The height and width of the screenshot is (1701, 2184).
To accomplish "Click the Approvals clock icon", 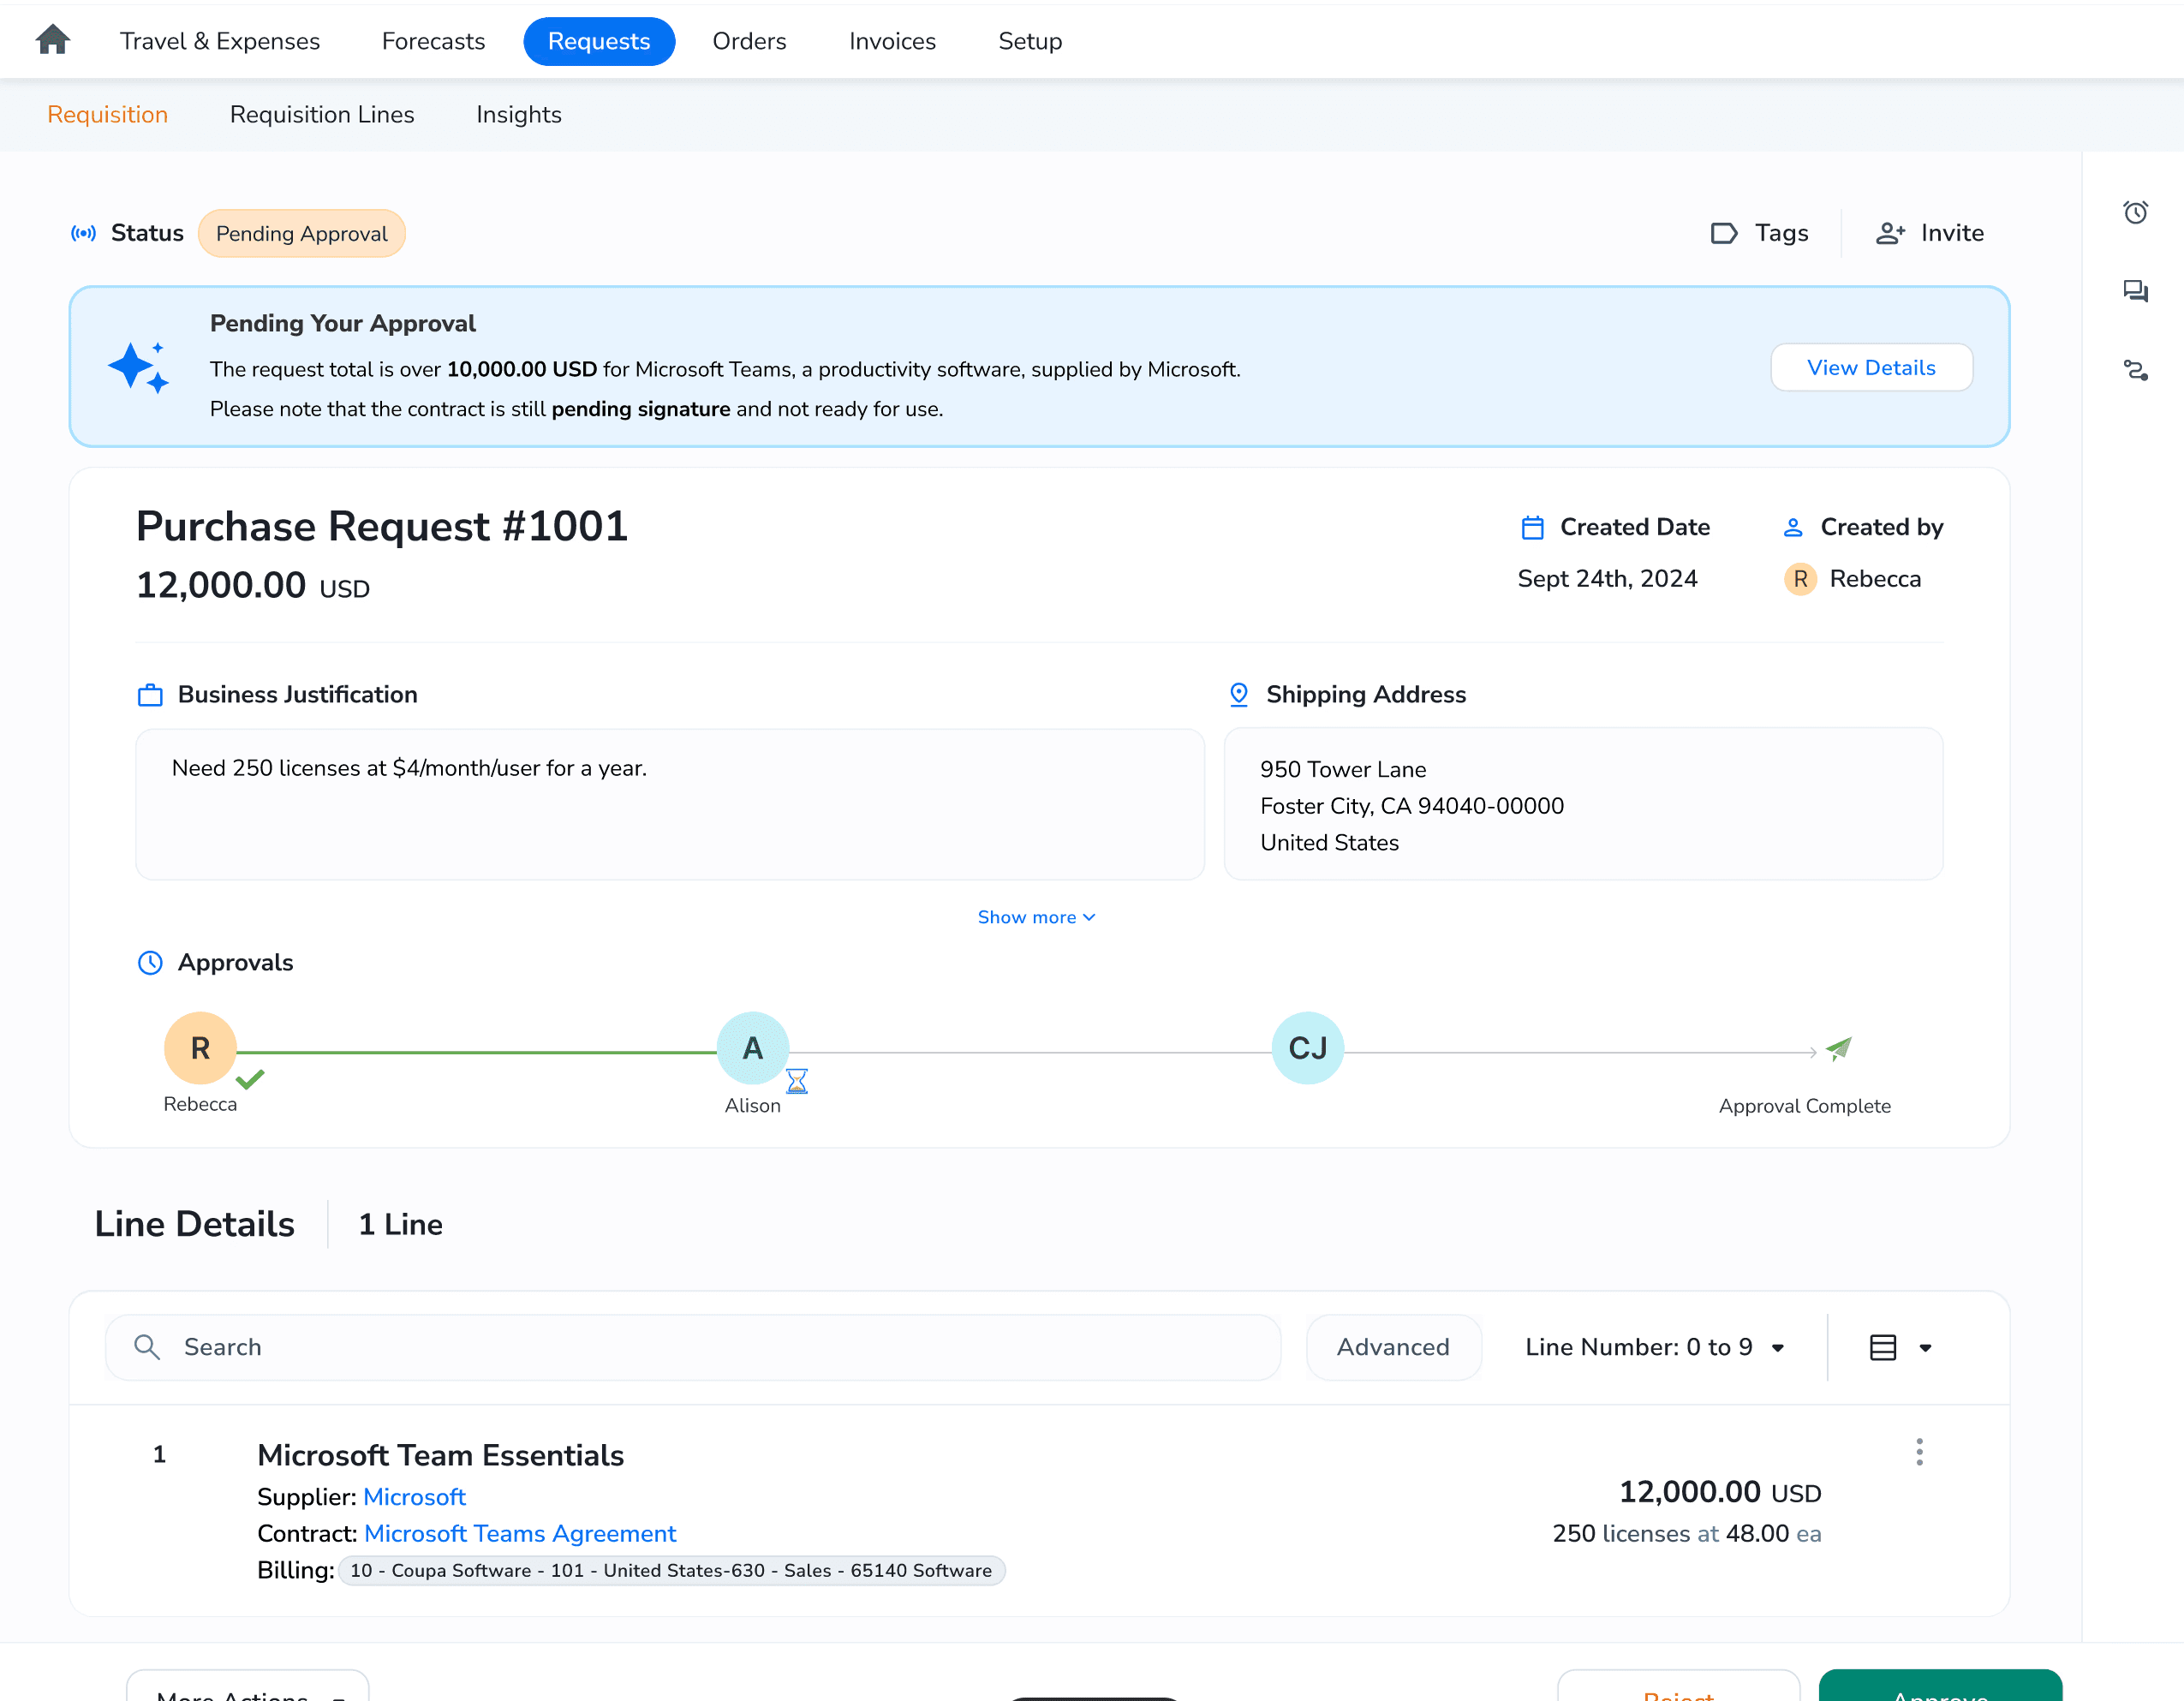I will pos(150,963).
